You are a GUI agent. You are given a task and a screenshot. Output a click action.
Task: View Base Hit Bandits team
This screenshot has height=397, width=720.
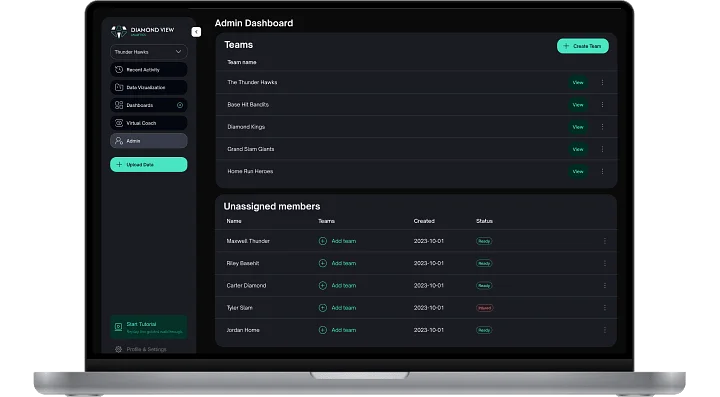(x=578, y=105)
